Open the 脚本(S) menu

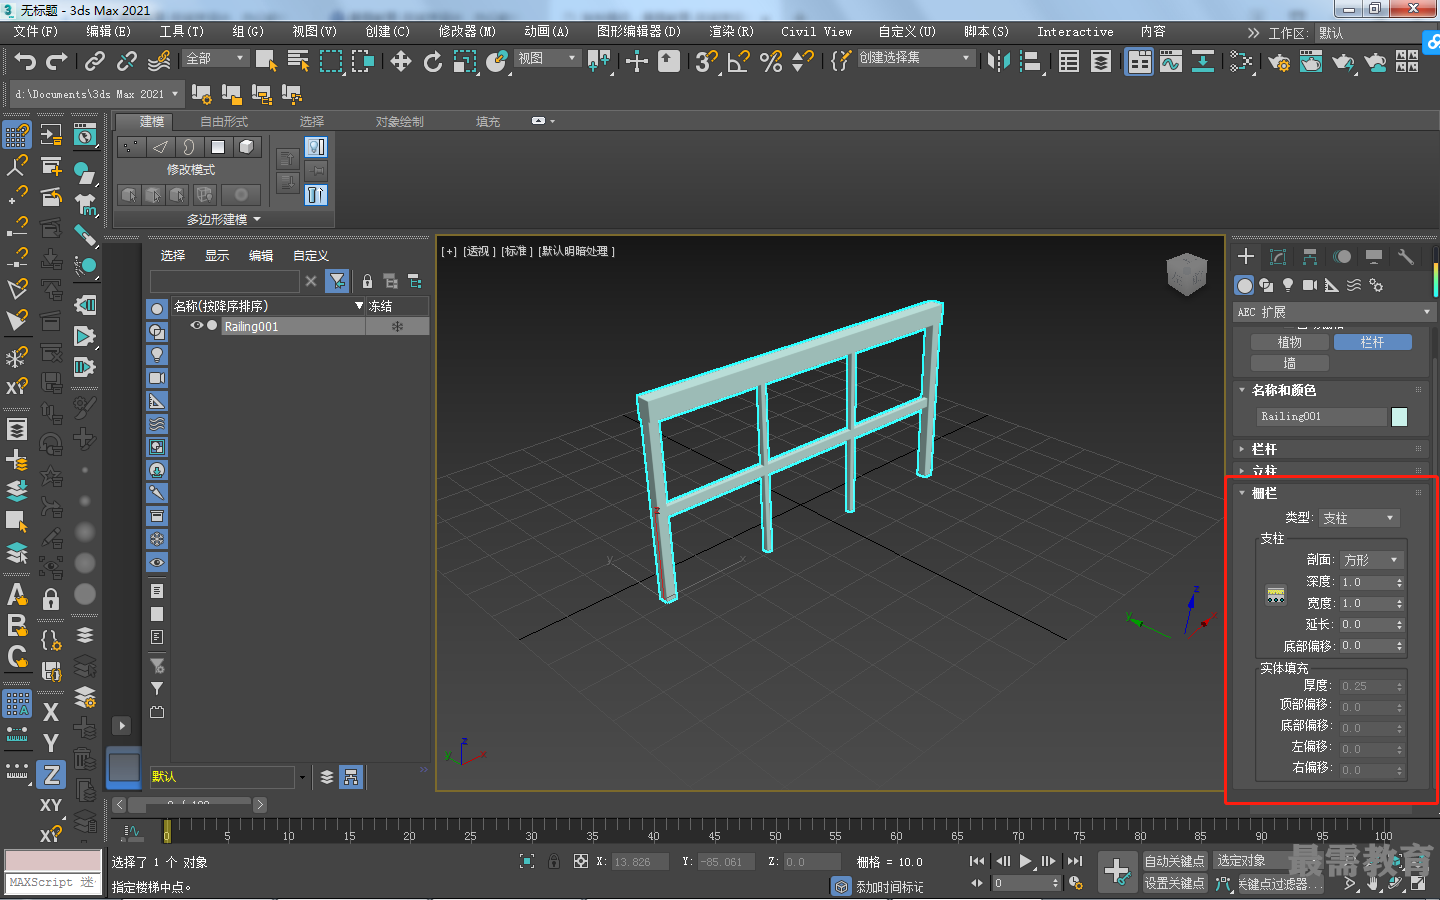tap(986, 32)
